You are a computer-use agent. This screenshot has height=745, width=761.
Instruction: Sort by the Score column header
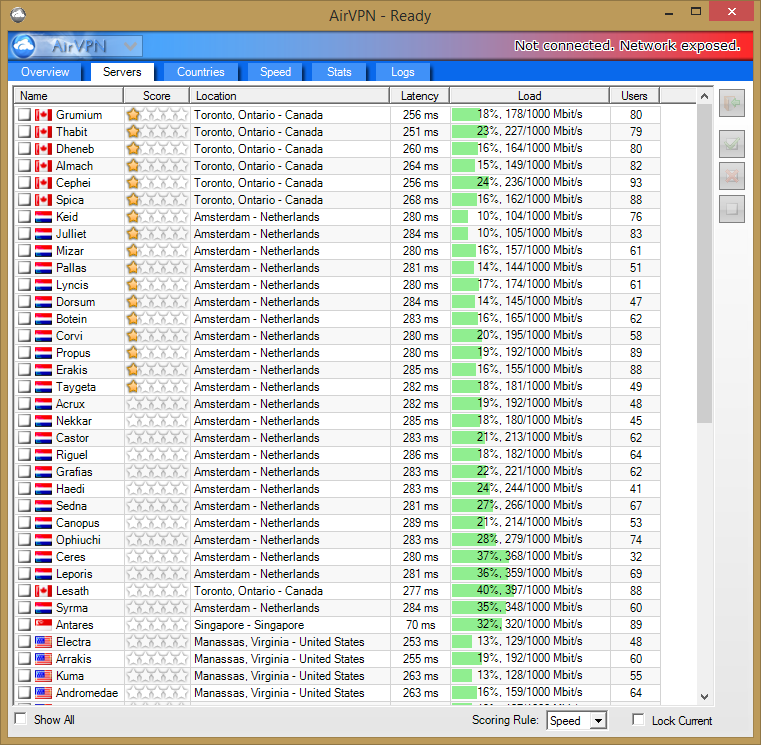(x=156, y=96)
